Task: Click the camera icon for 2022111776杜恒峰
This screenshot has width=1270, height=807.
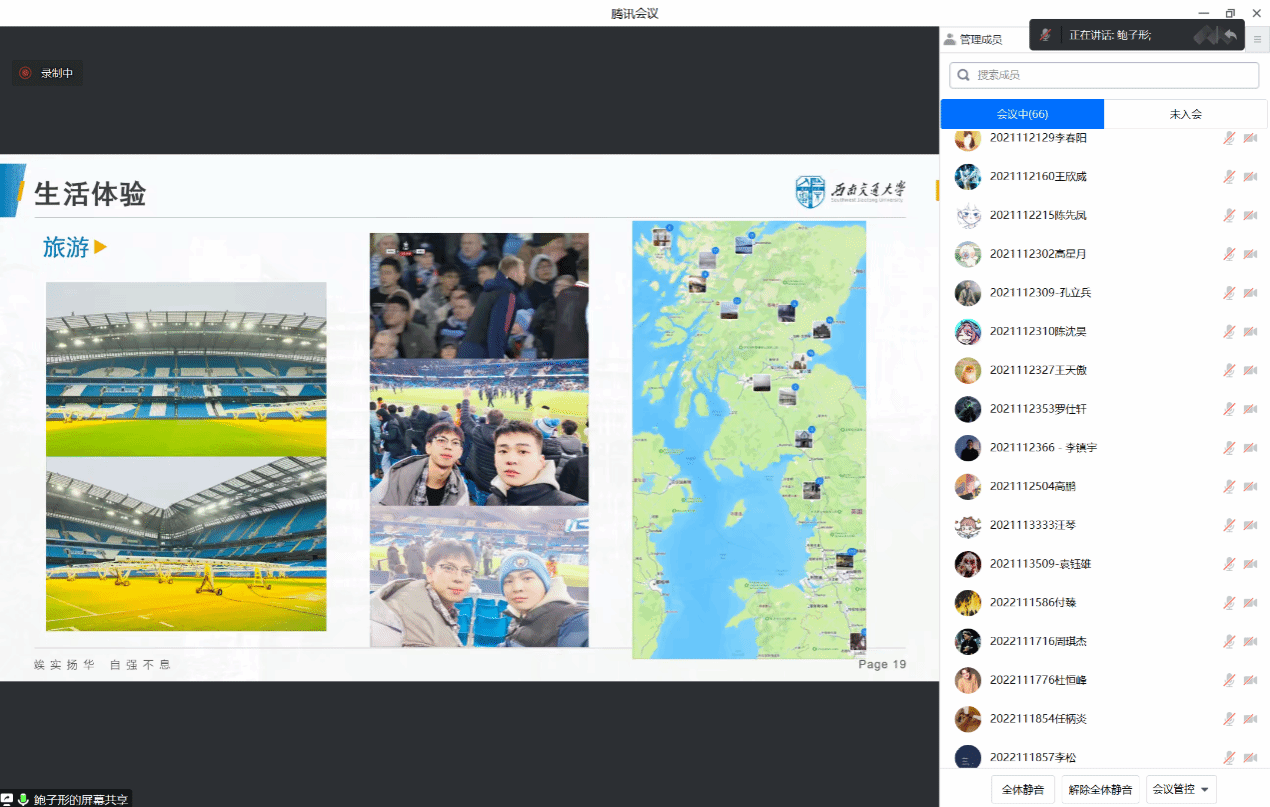Action: (1250, 680)
